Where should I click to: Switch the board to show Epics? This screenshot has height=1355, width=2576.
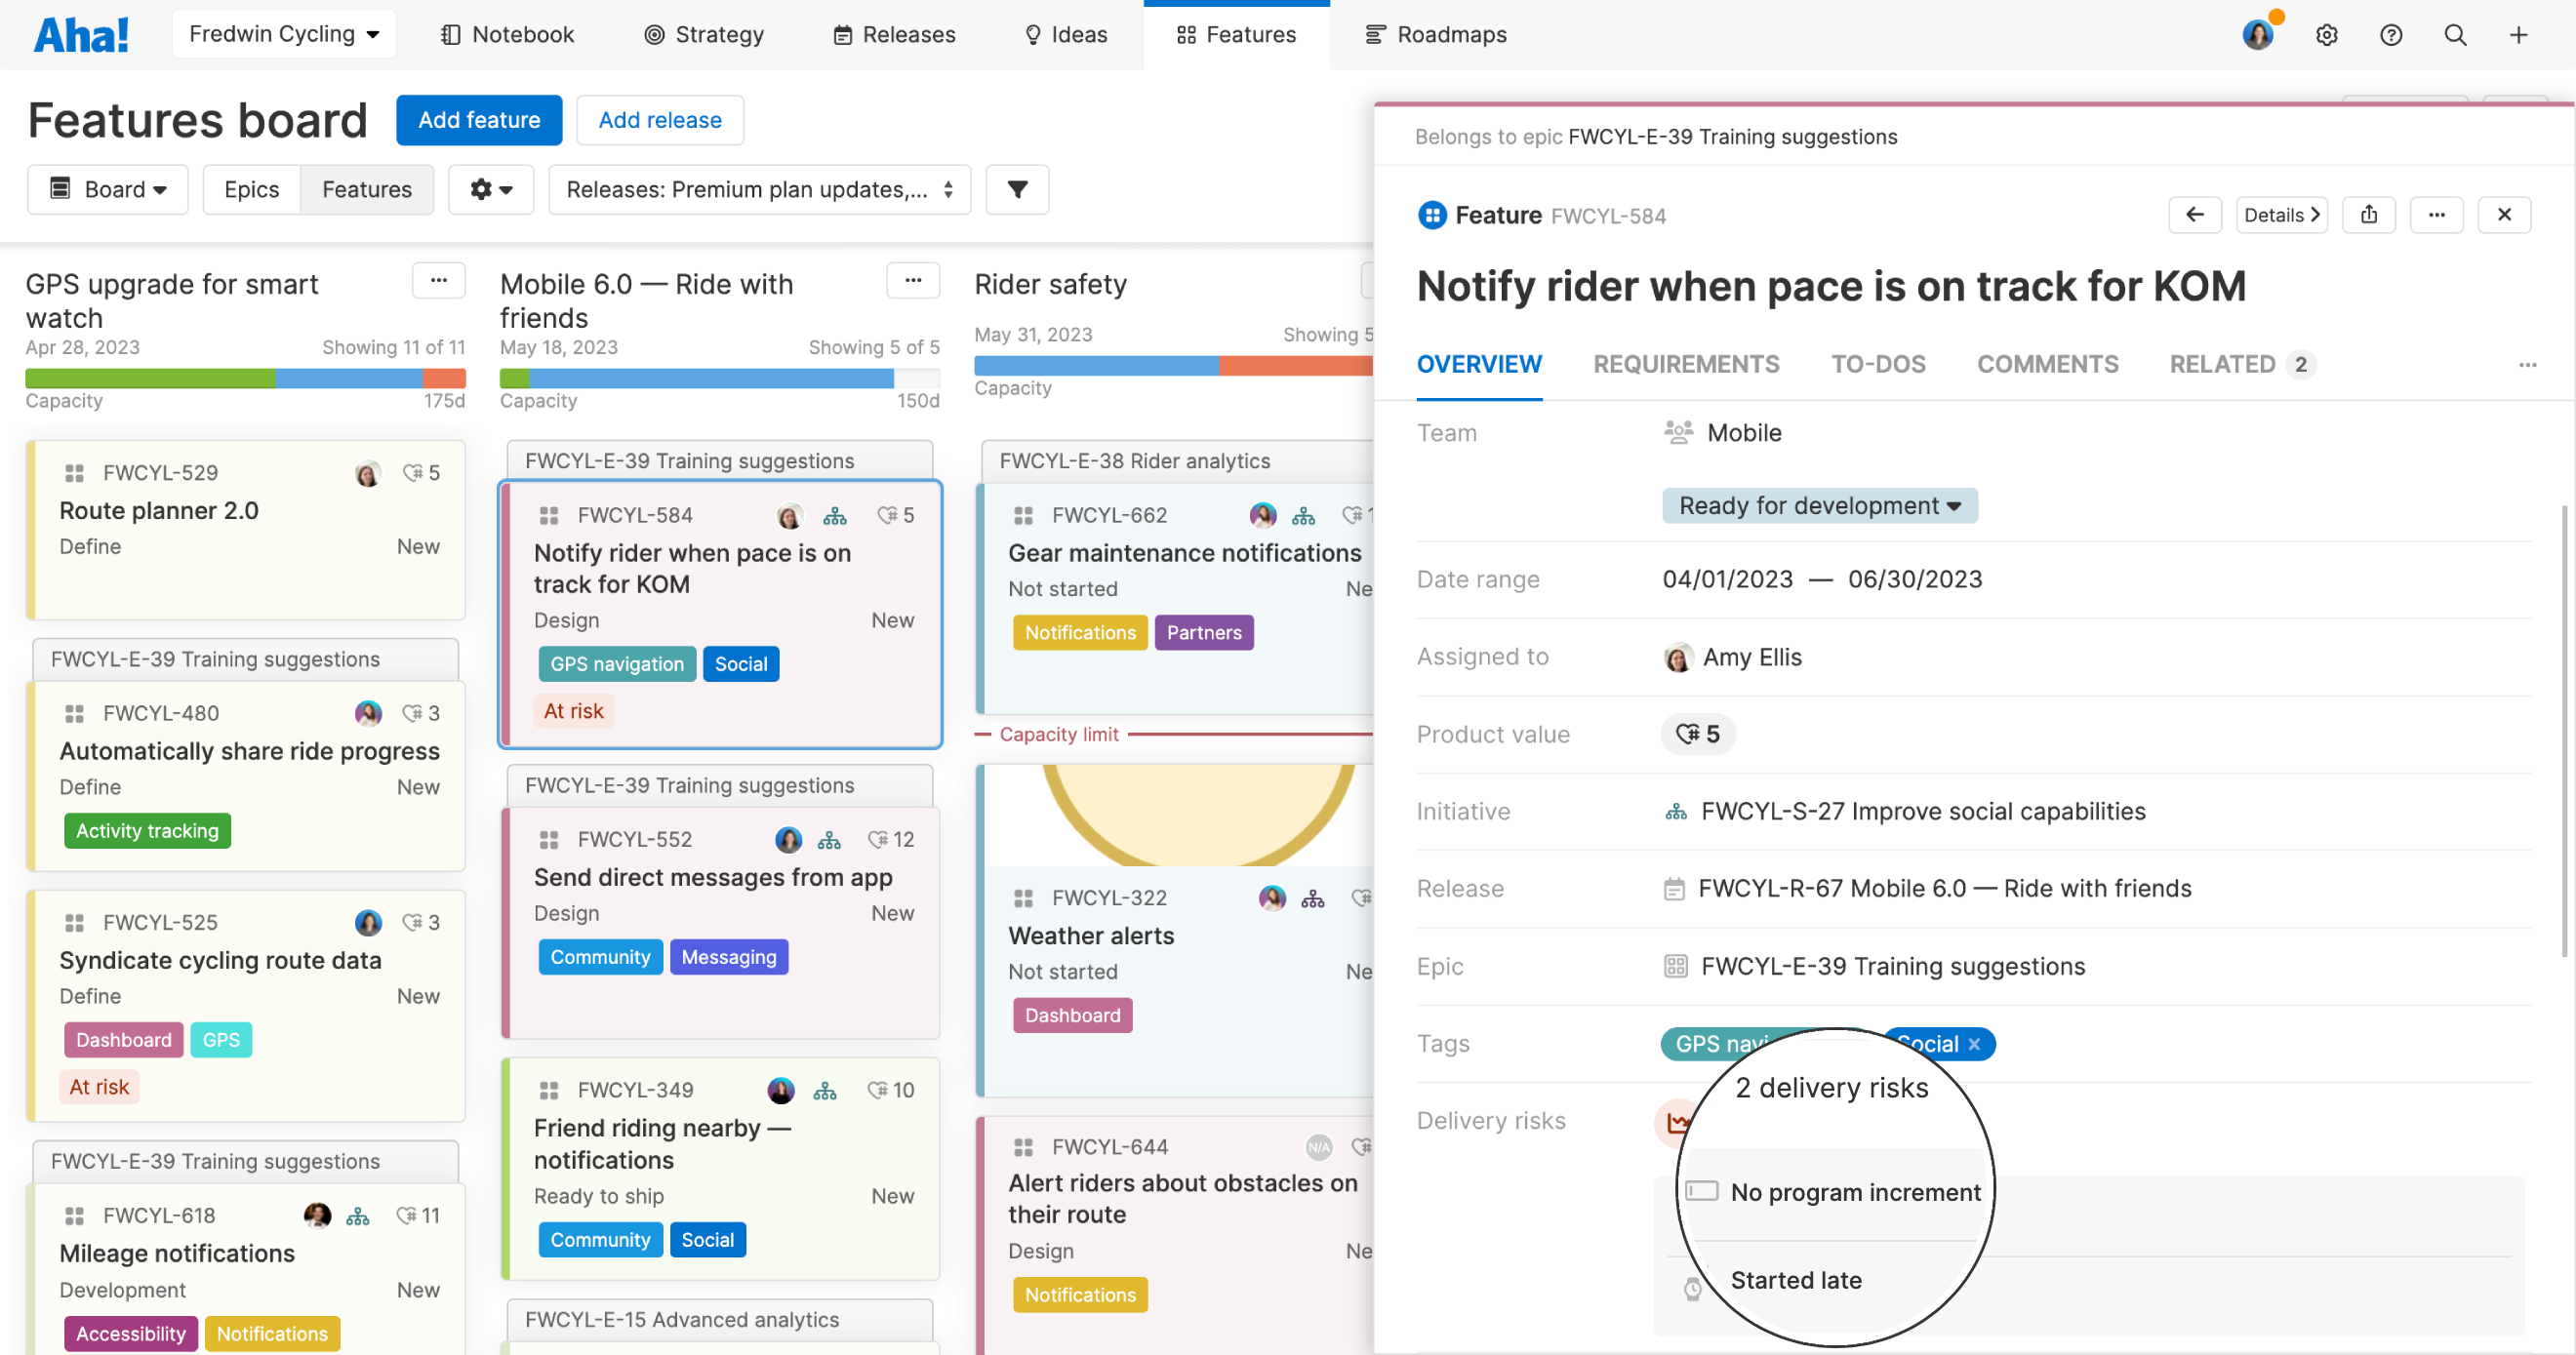(x=251, y=189)
